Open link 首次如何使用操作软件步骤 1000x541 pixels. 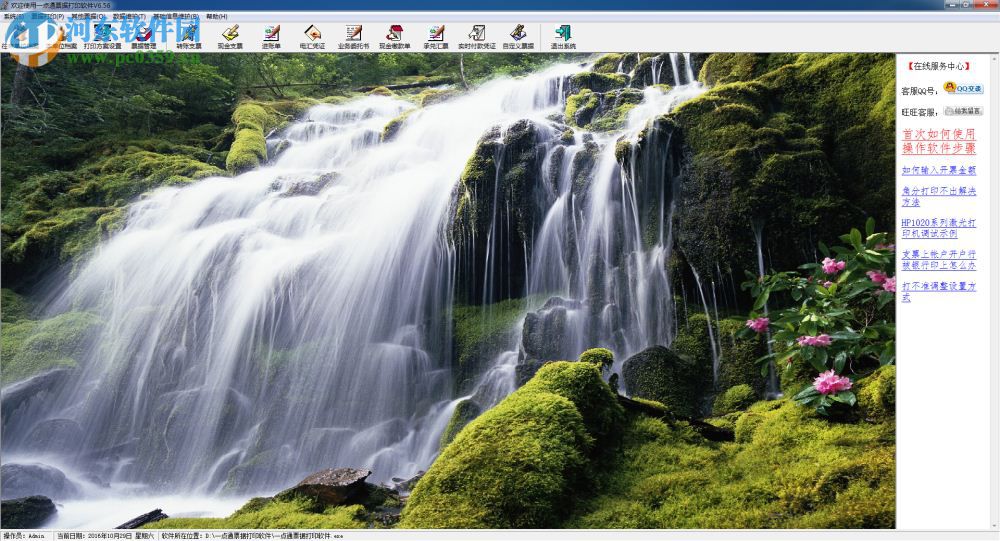[939, 141]
